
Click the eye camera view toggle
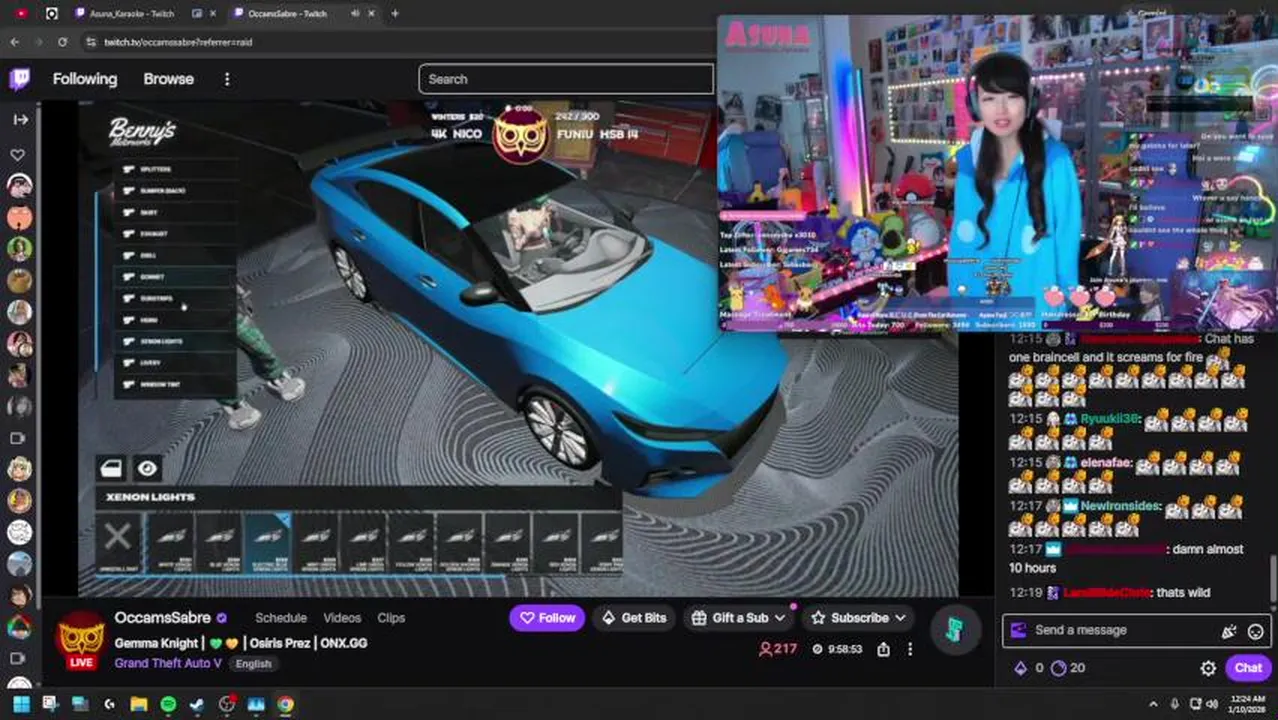[x=147, y=468]
